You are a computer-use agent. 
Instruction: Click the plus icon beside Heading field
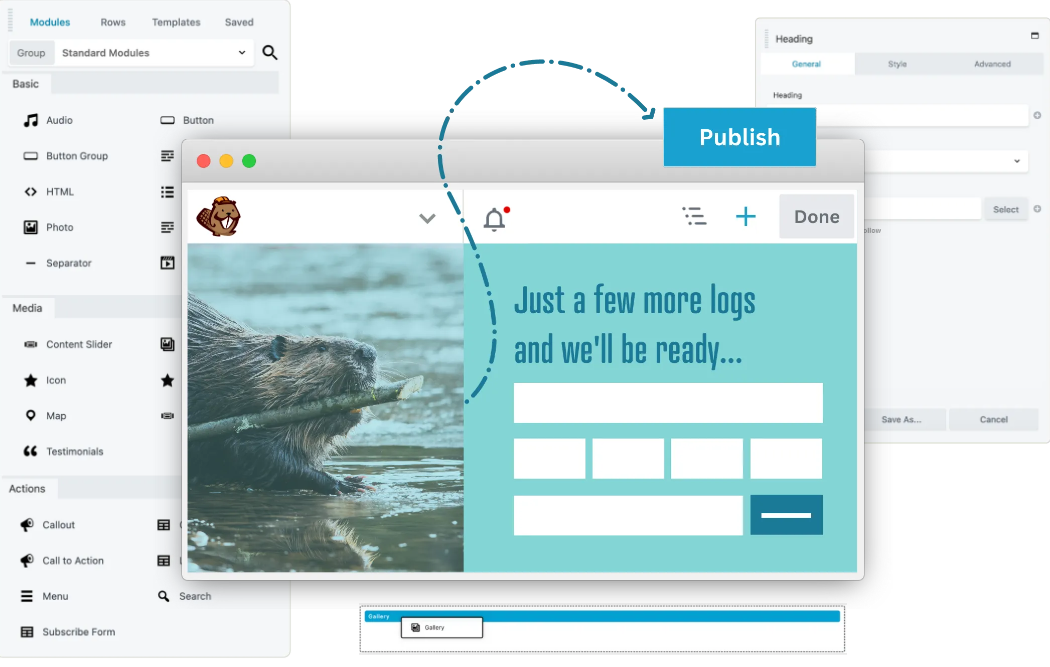[x=1037, y=116]
